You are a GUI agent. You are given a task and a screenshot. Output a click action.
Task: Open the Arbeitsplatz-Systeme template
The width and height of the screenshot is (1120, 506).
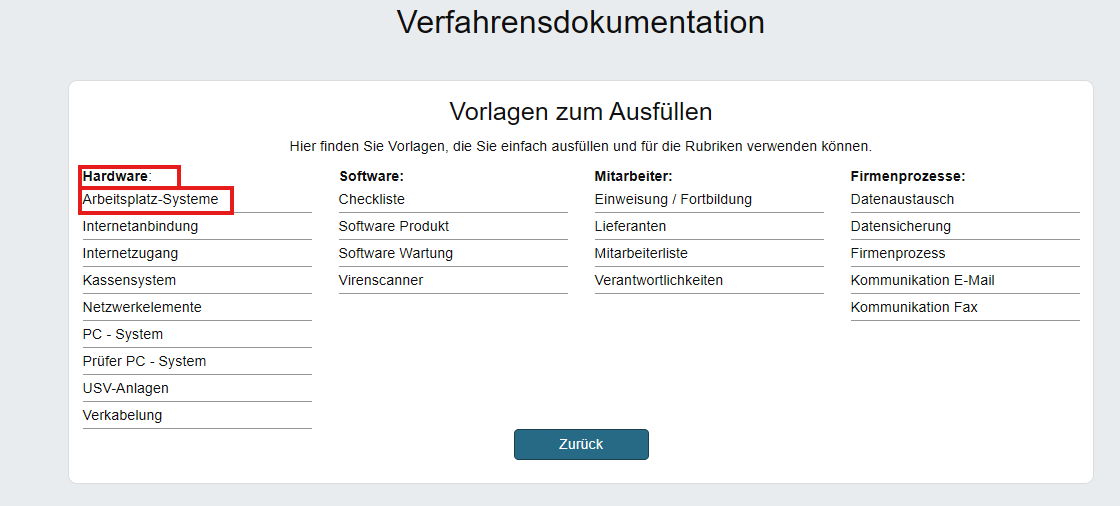(151, 199)
